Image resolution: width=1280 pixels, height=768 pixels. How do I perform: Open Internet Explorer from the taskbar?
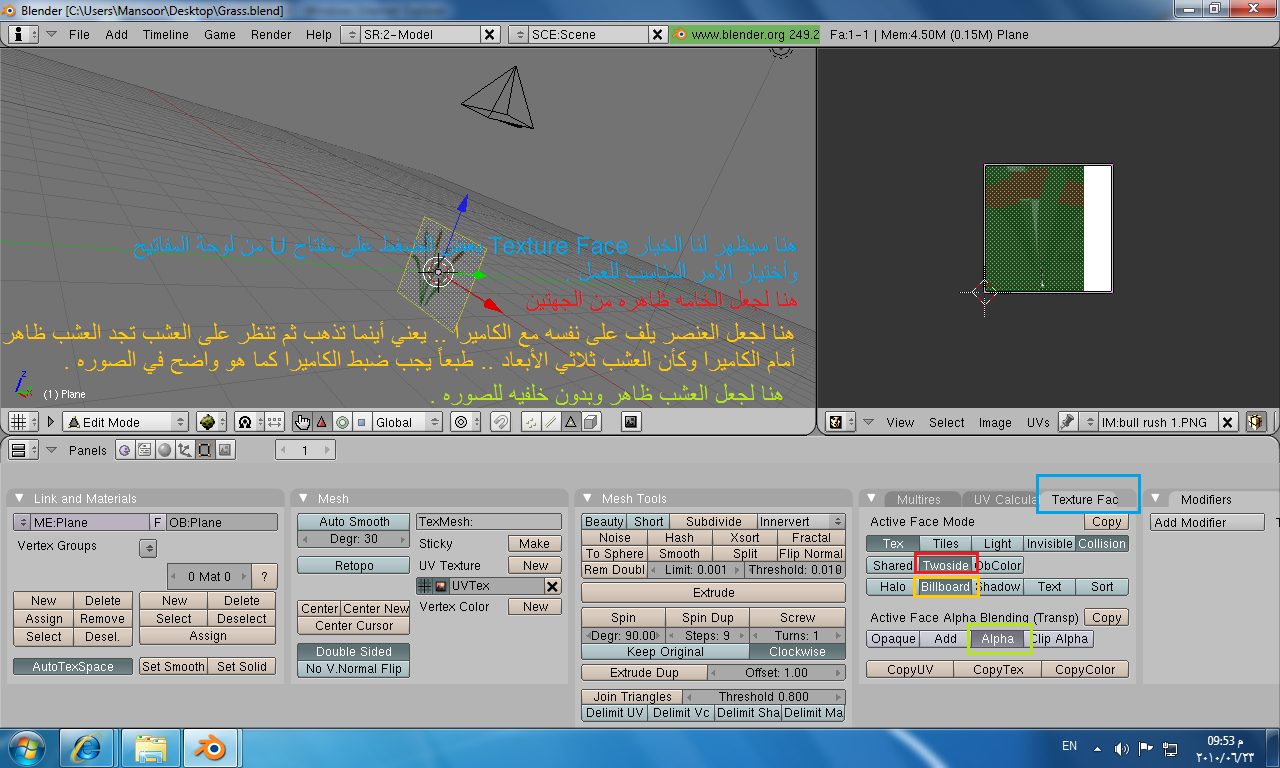pos(87,748)
